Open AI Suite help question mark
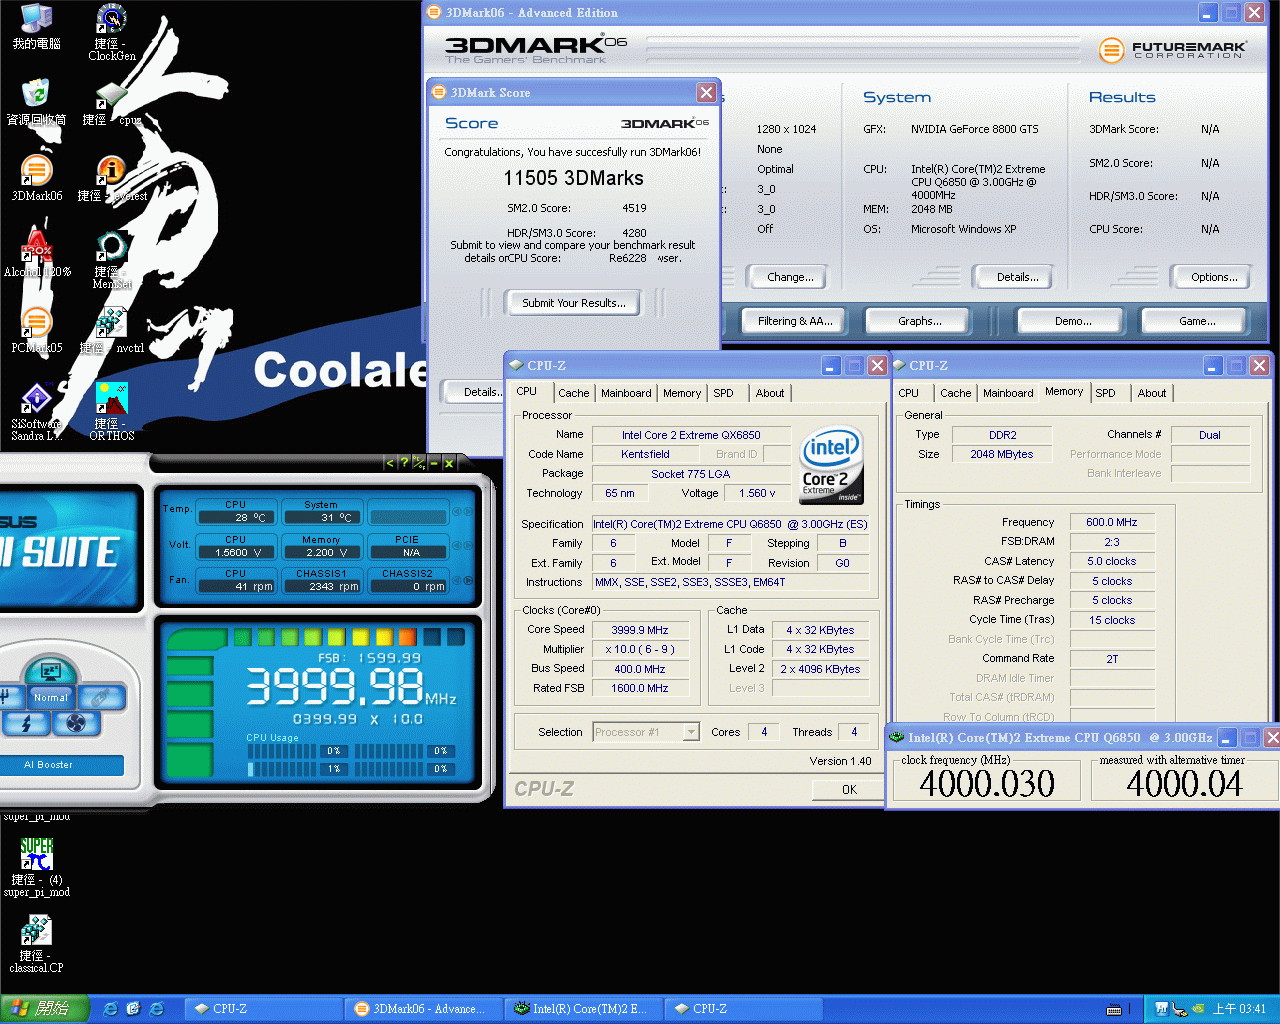 click(x=404, y=463)
